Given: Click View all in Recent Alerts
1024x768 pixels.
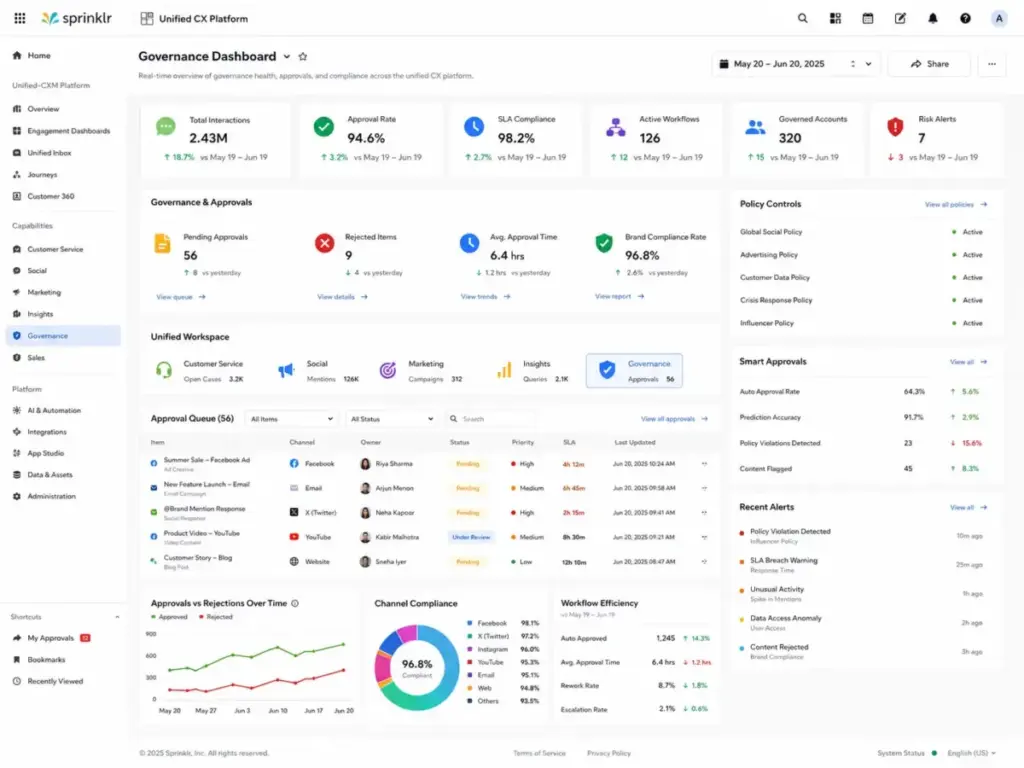Looking at the screenshot, I should (968, 507).
